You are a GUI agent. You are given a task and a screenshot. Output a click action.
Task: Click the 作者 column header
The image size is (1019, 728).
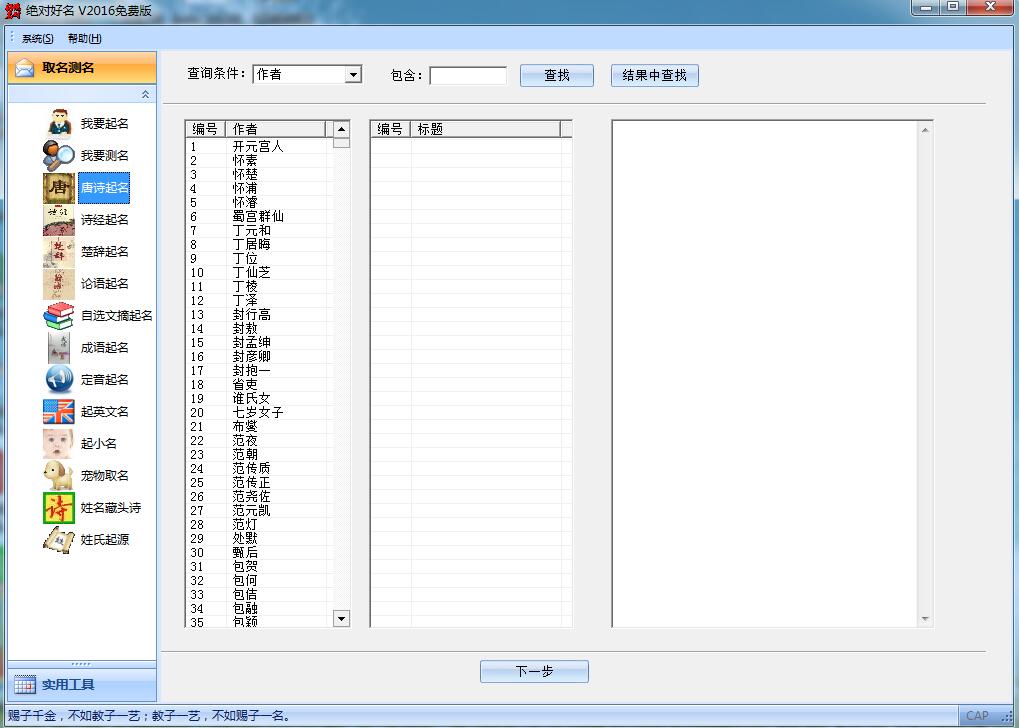(276, 129)
